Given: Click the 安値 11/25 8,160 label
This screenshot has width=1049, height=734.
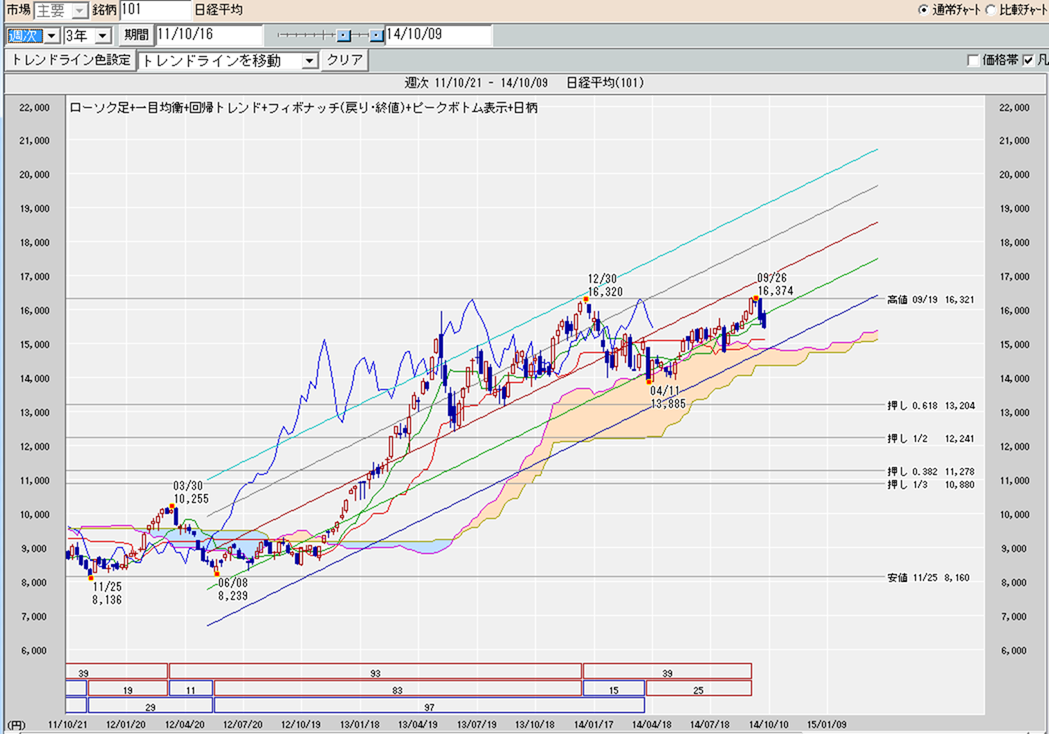Looking at the screenshot, I should click(928, 577).
